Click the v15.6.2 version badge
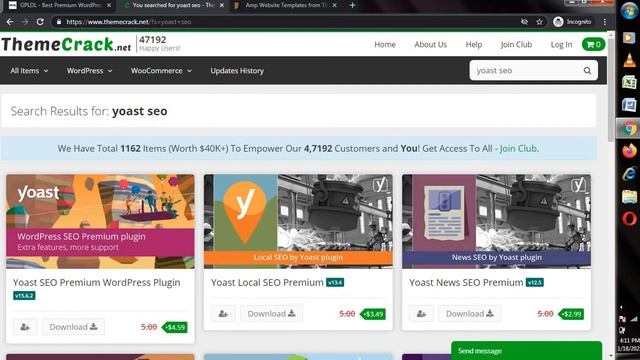This screenshot has width=640, height=360. coord(24,296)
